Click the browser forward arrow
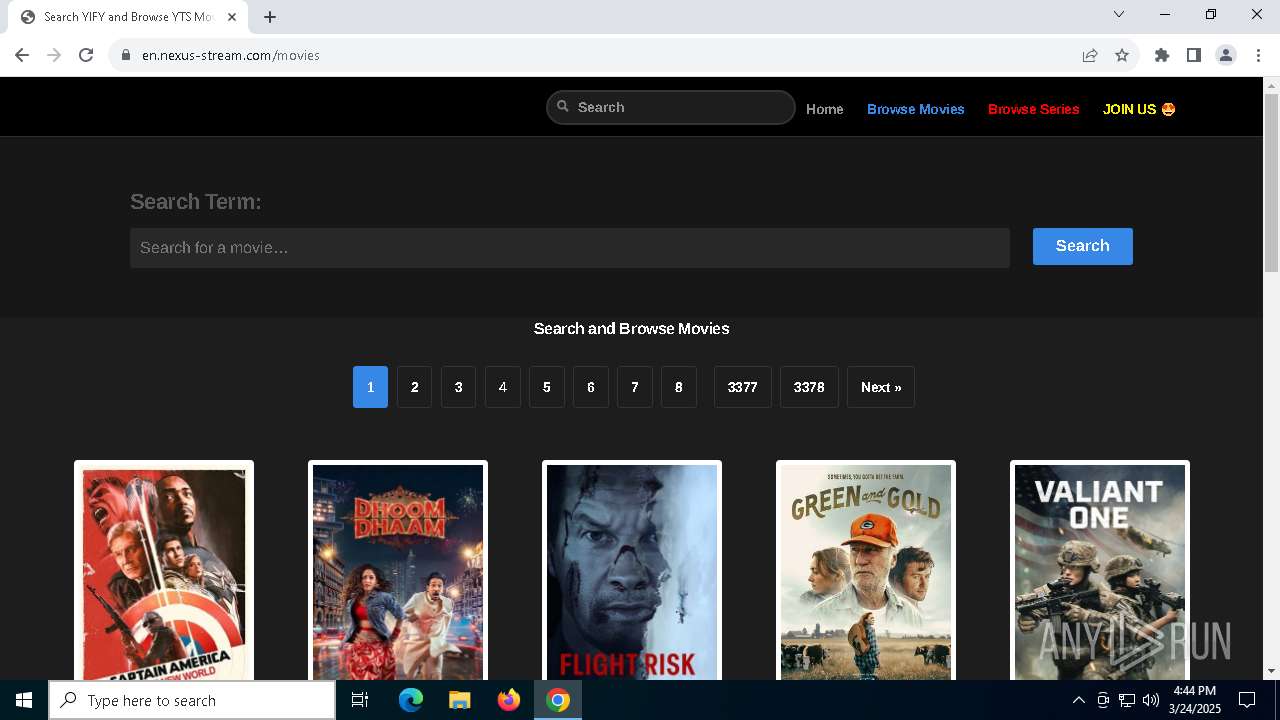The height and width of the screenshot is (720, 1280). 54,55
